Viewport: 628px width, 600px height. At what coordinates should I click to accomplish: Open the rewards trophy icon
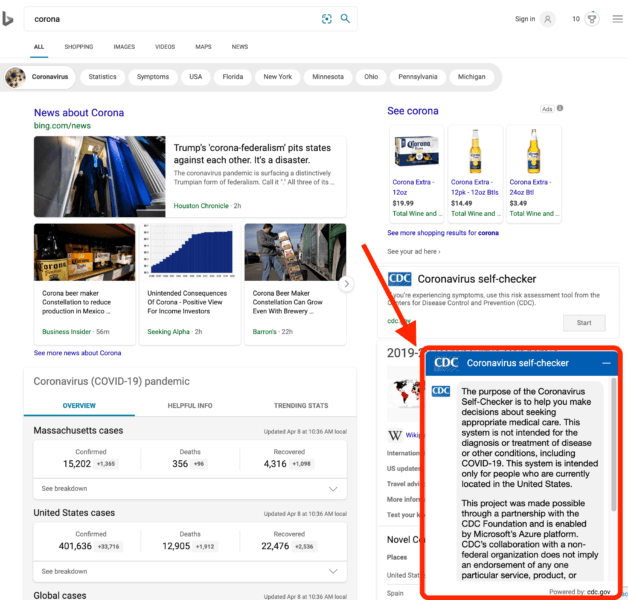click(591, 19)
